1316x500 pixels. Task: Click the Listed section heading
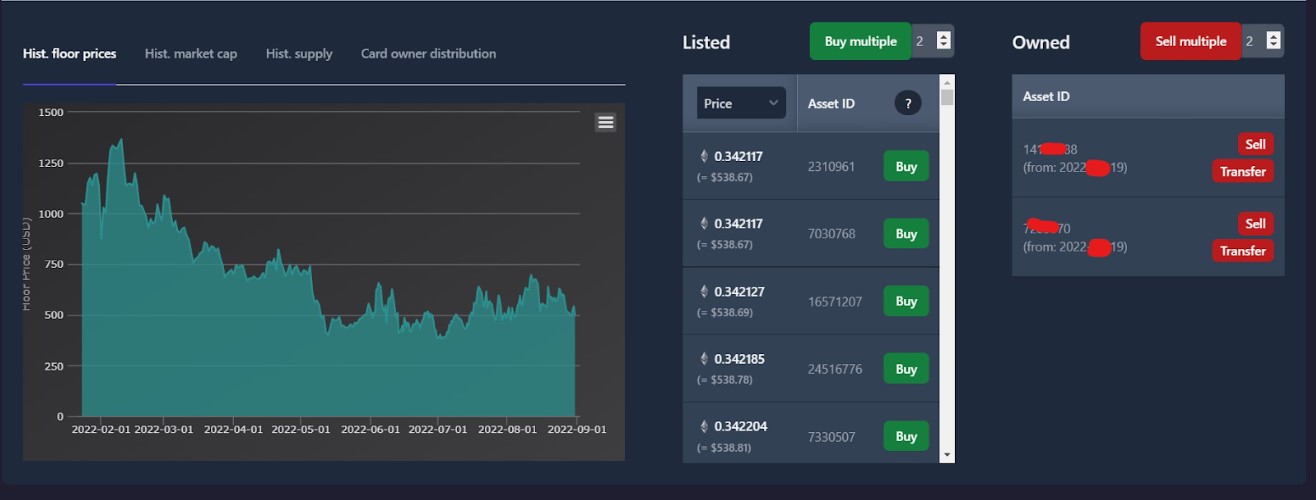point(706,42)
